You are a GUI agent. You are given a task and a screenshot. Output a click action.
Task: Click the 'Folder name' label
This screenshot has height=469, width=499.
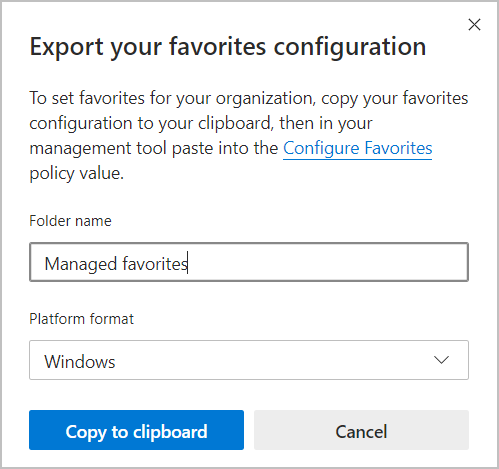[x=70, y=221]
